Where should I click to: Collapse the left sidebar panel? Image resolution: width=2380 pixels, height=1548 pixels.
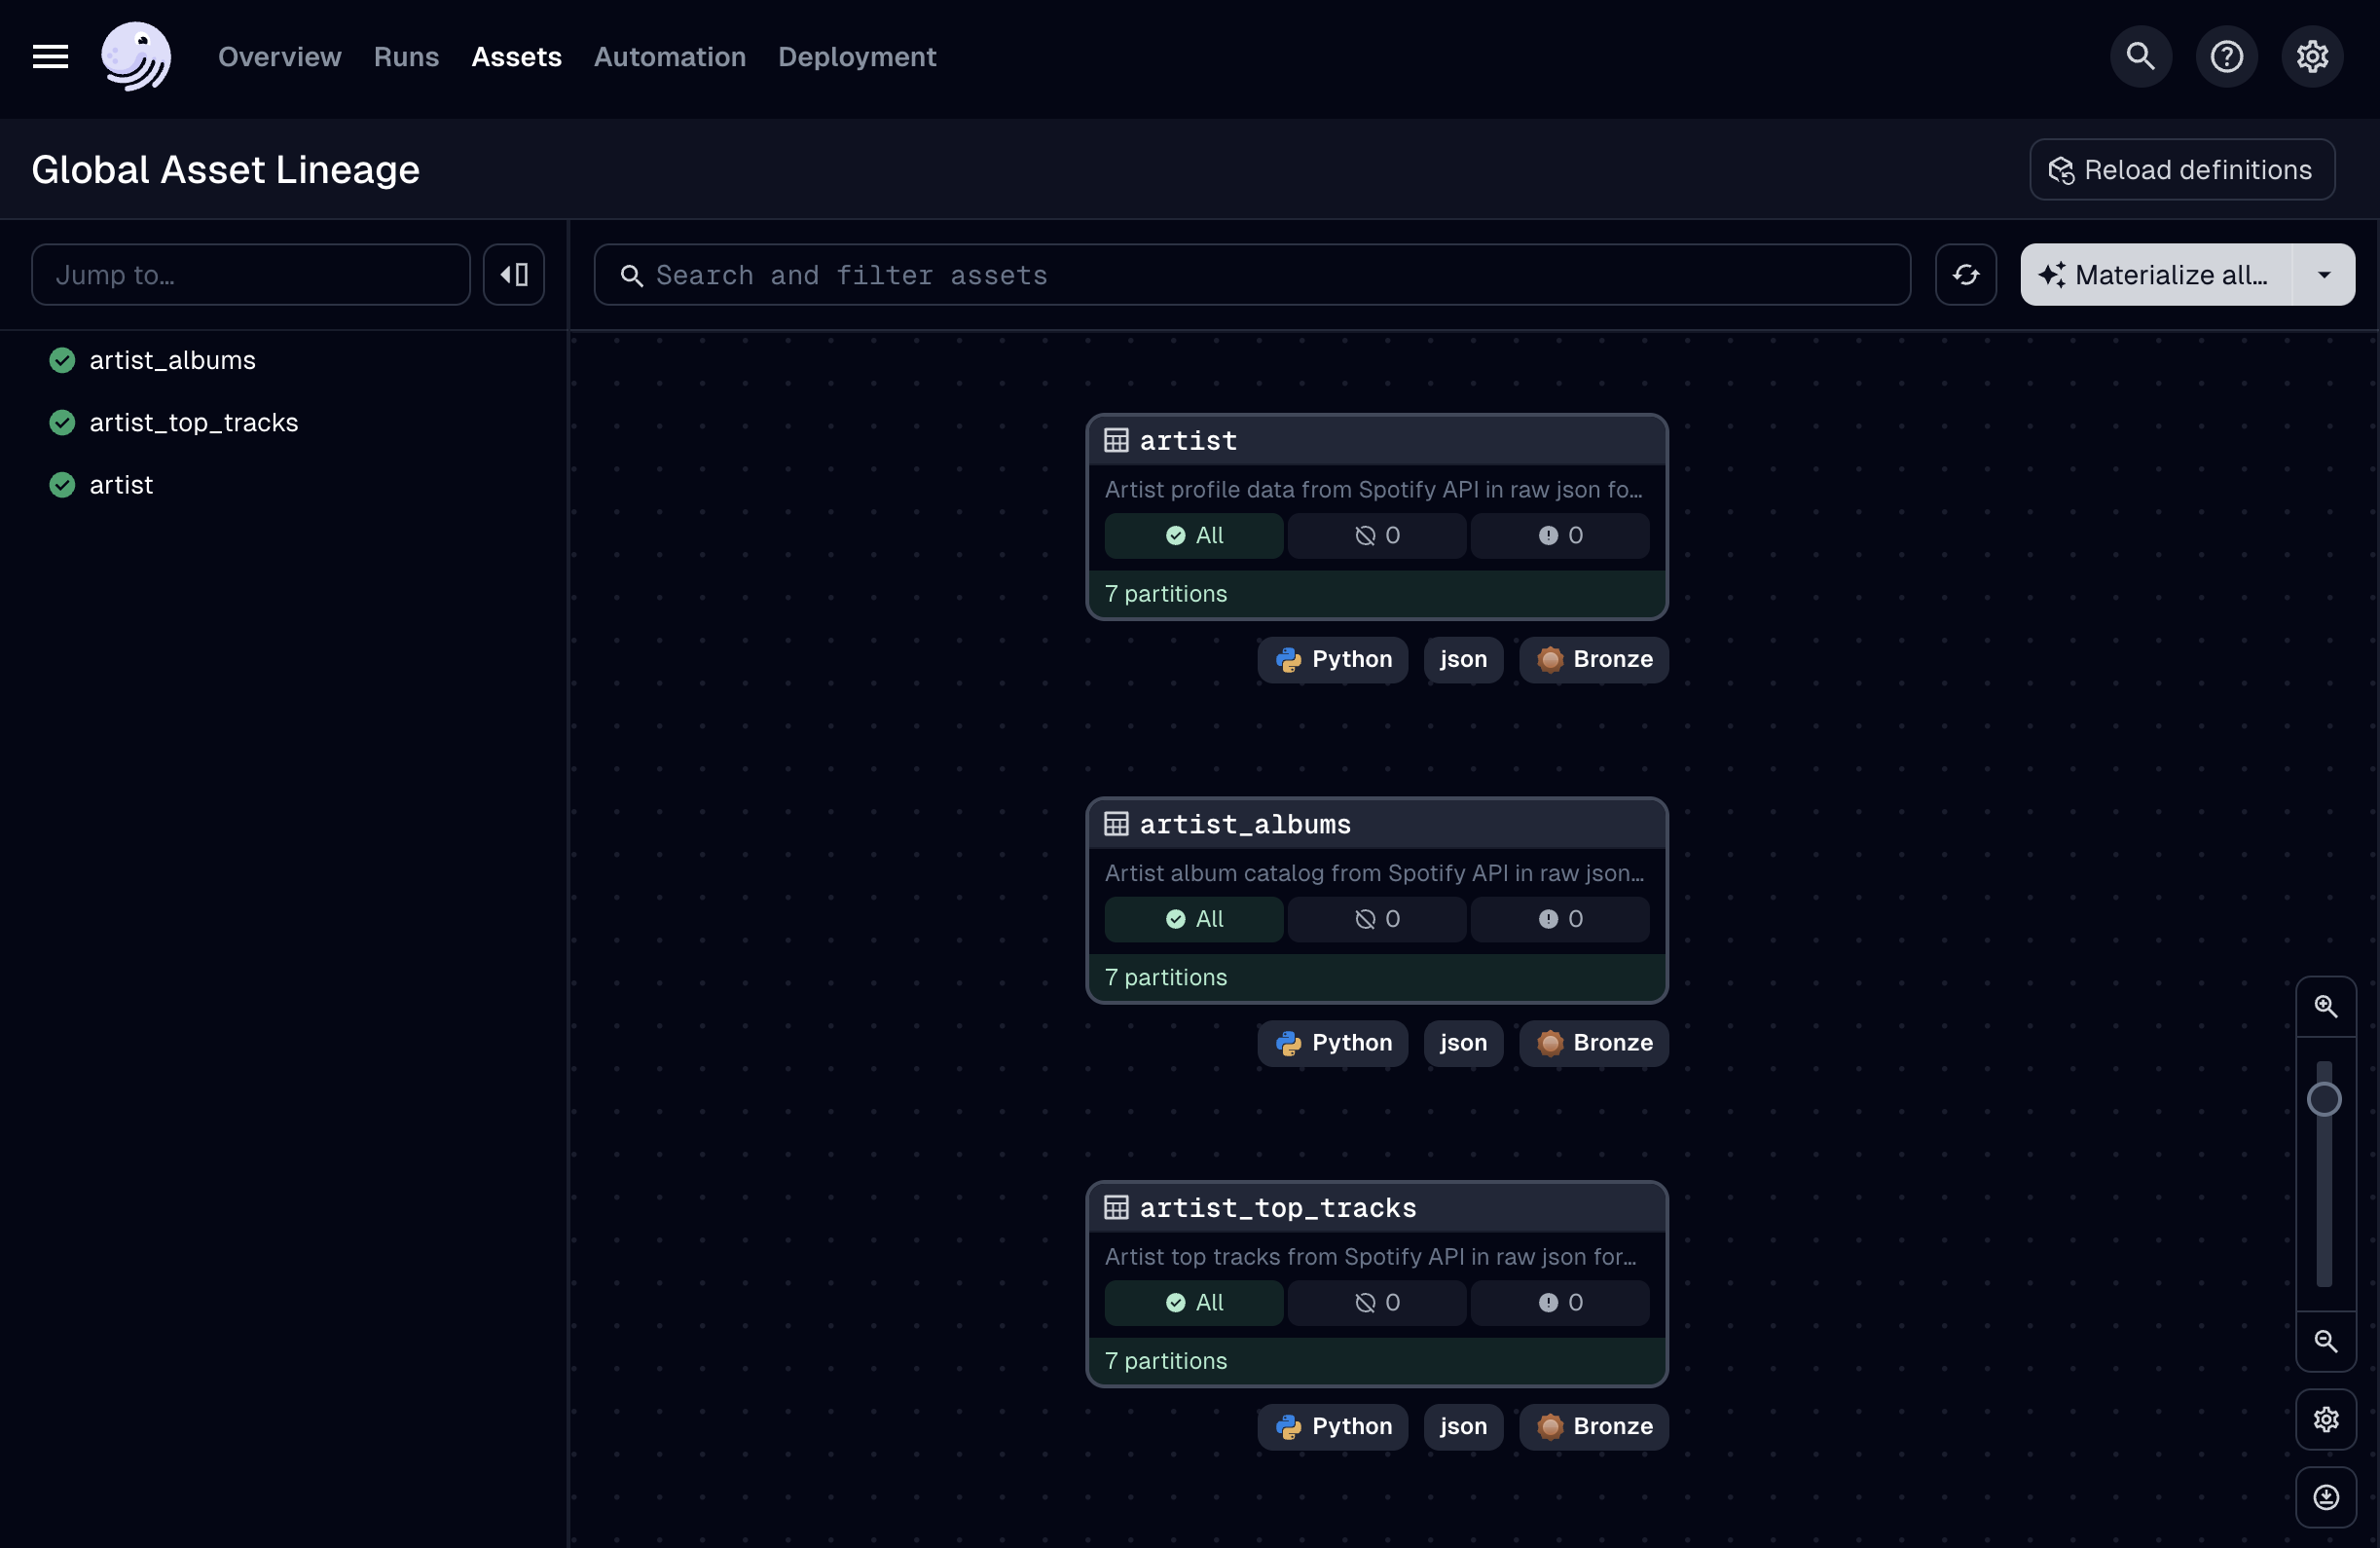[x=514, y=275]
